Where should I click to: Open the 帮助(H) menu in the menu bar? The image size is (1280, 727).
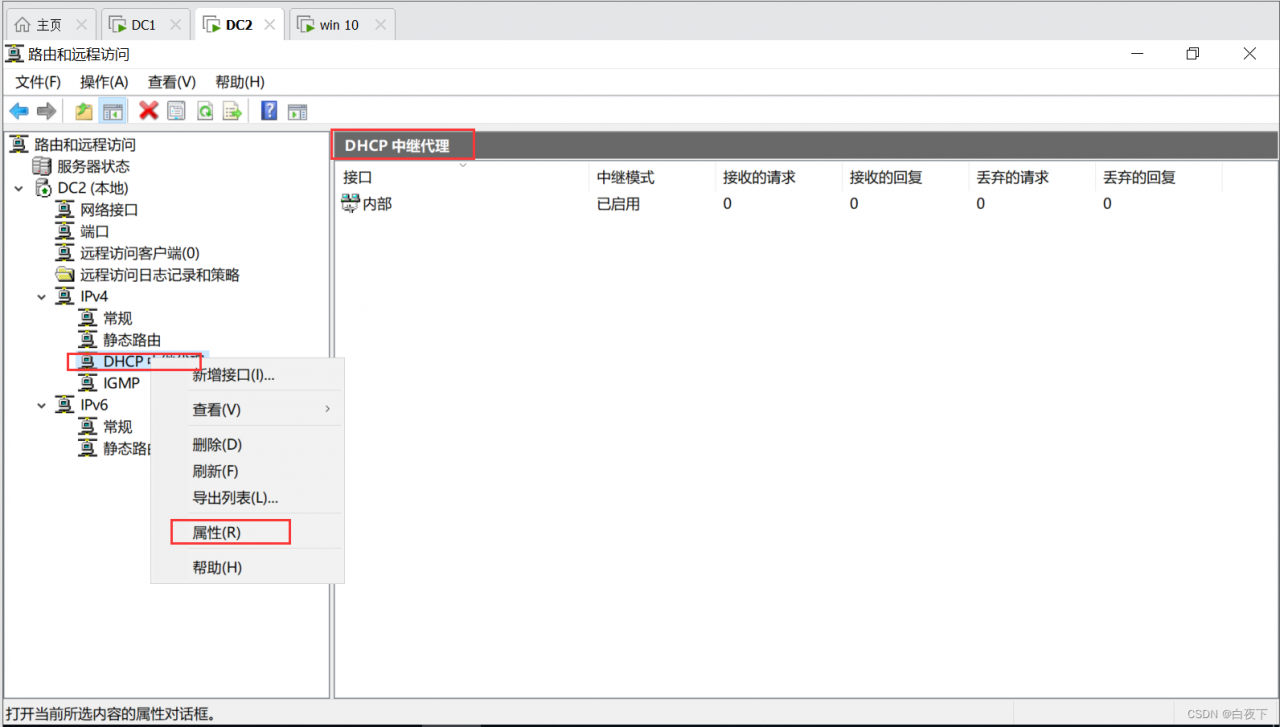(x=240, y=82)
